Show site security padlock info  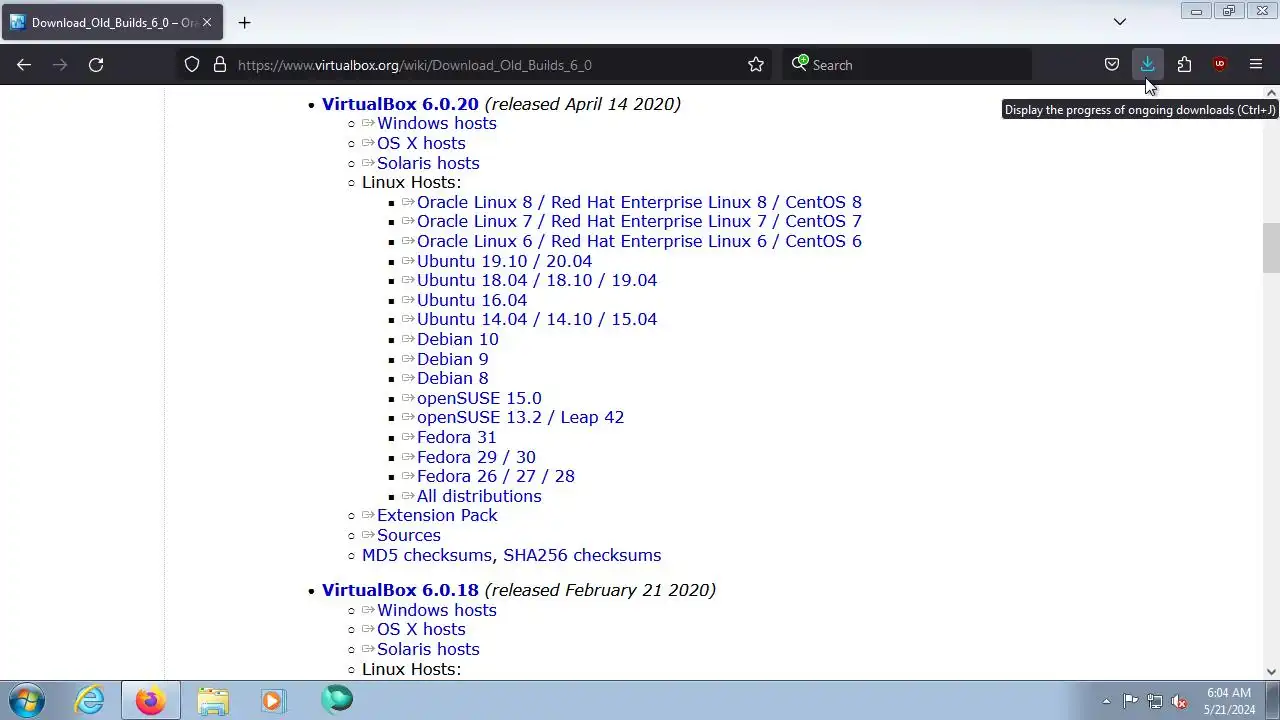[219, 65]
